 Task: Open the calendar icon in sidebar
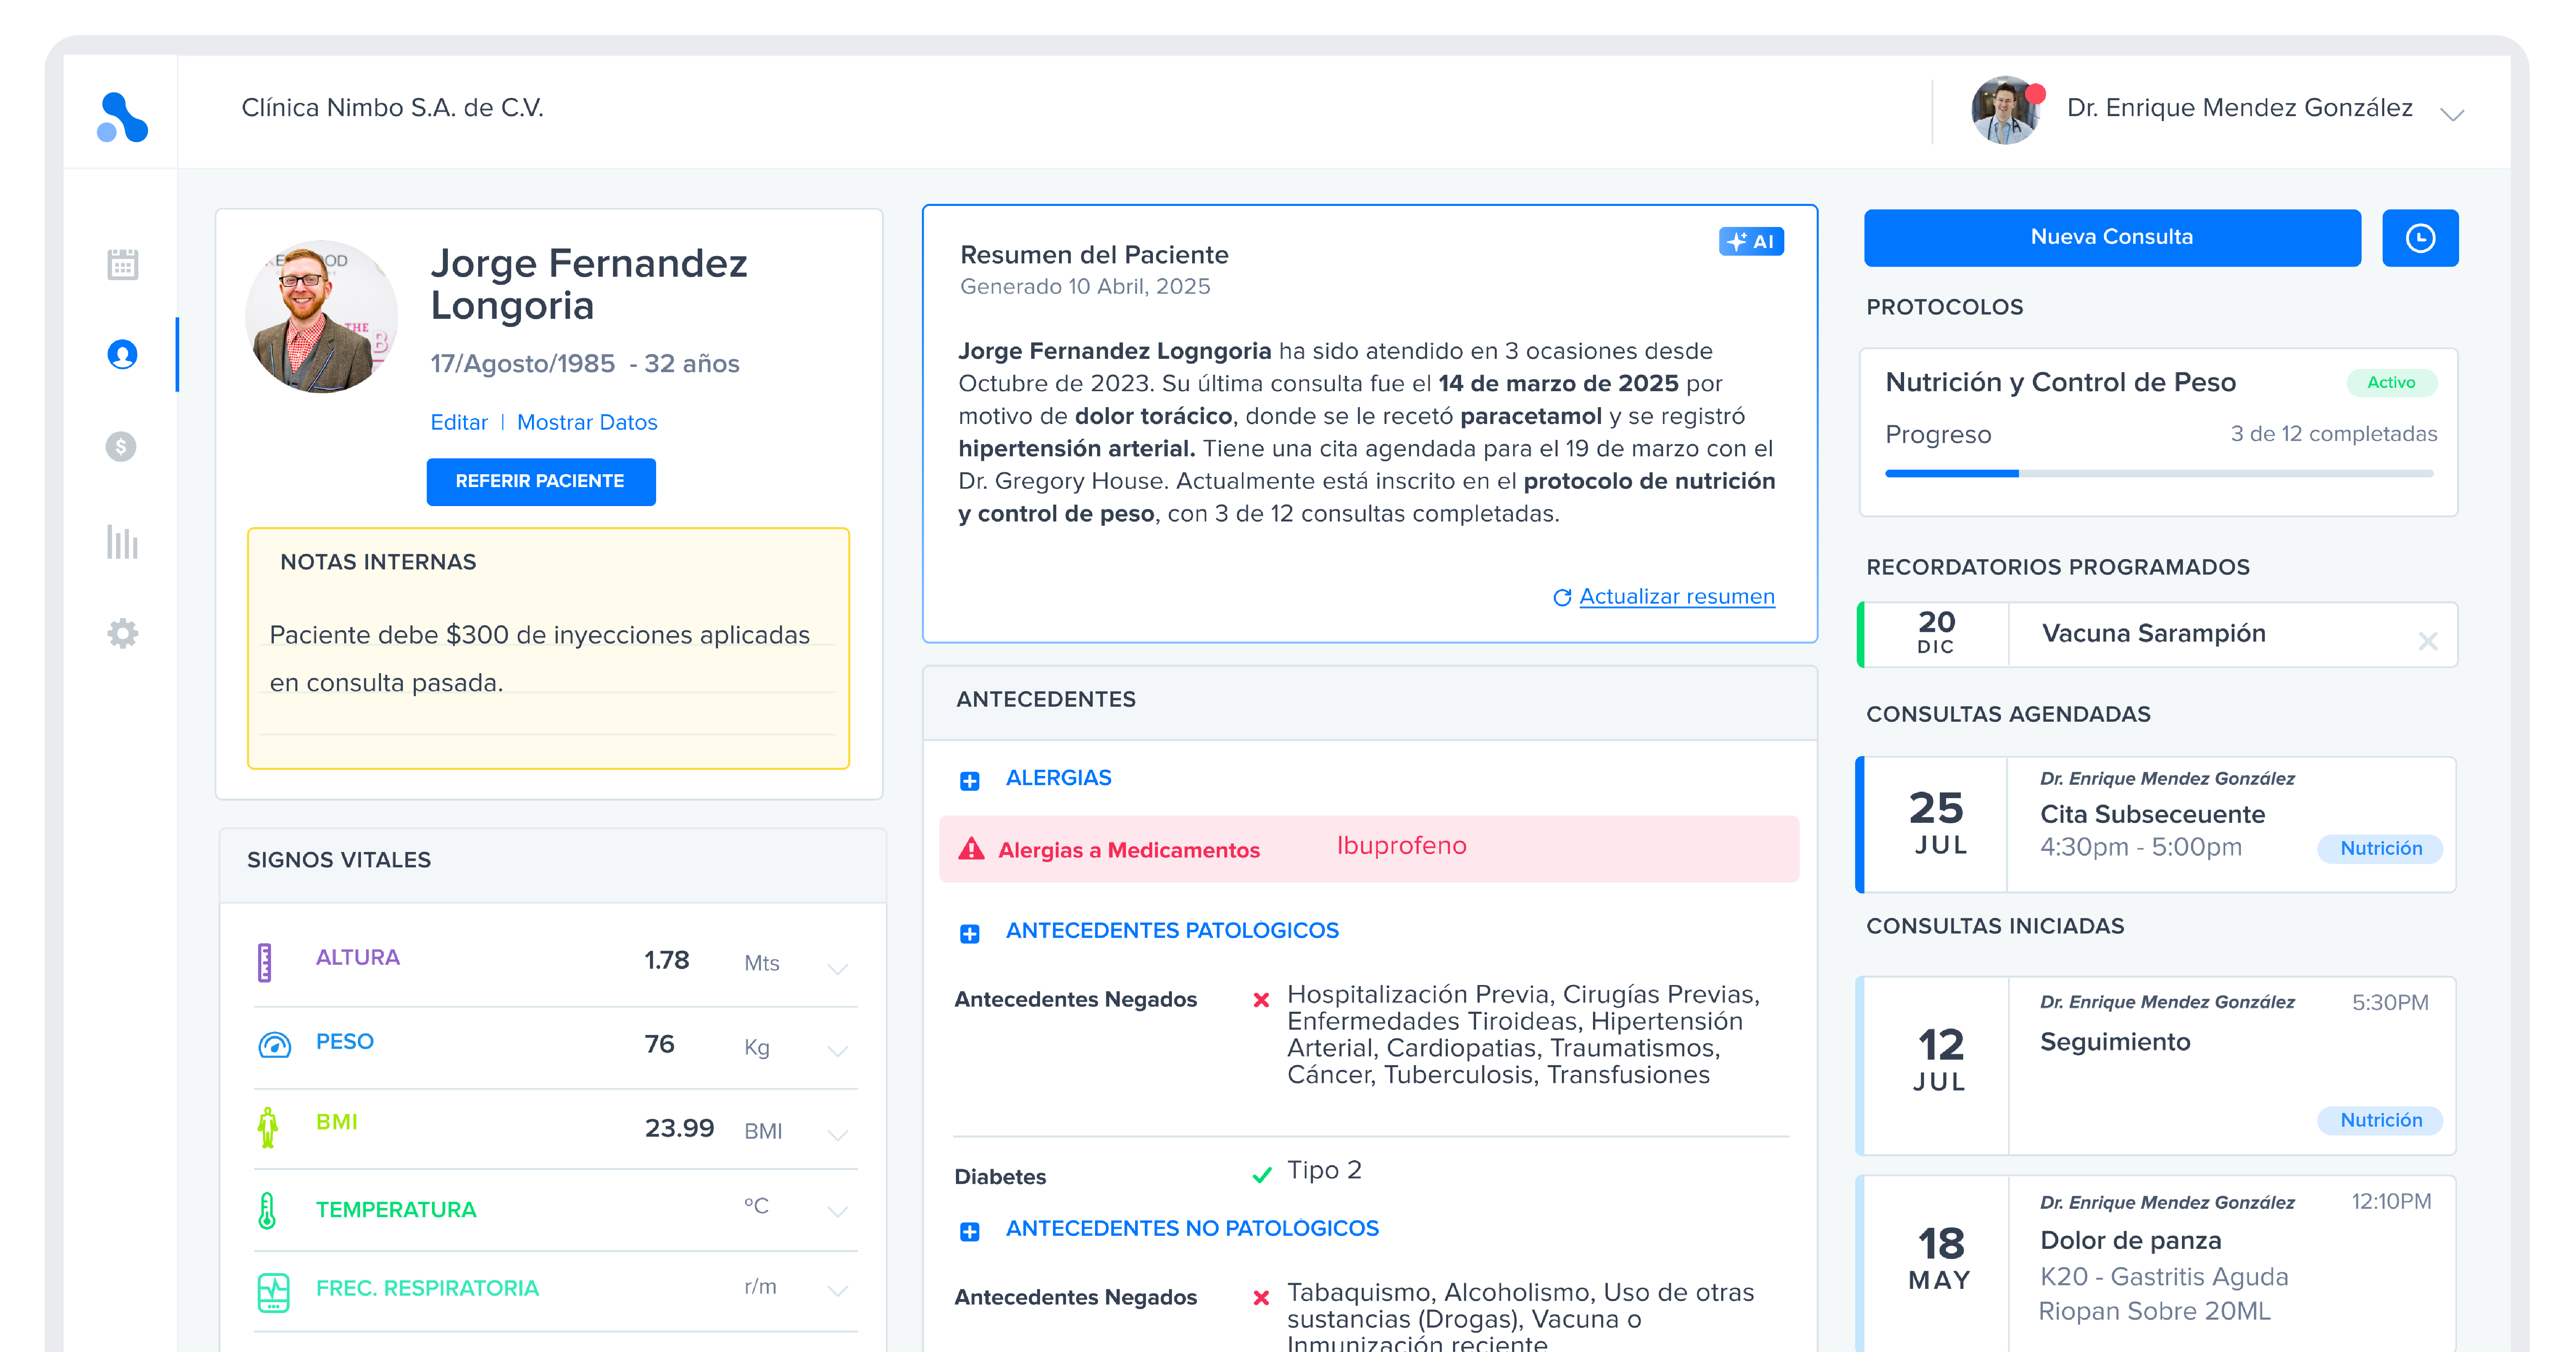pyautogui.click(x=122, y=264)
